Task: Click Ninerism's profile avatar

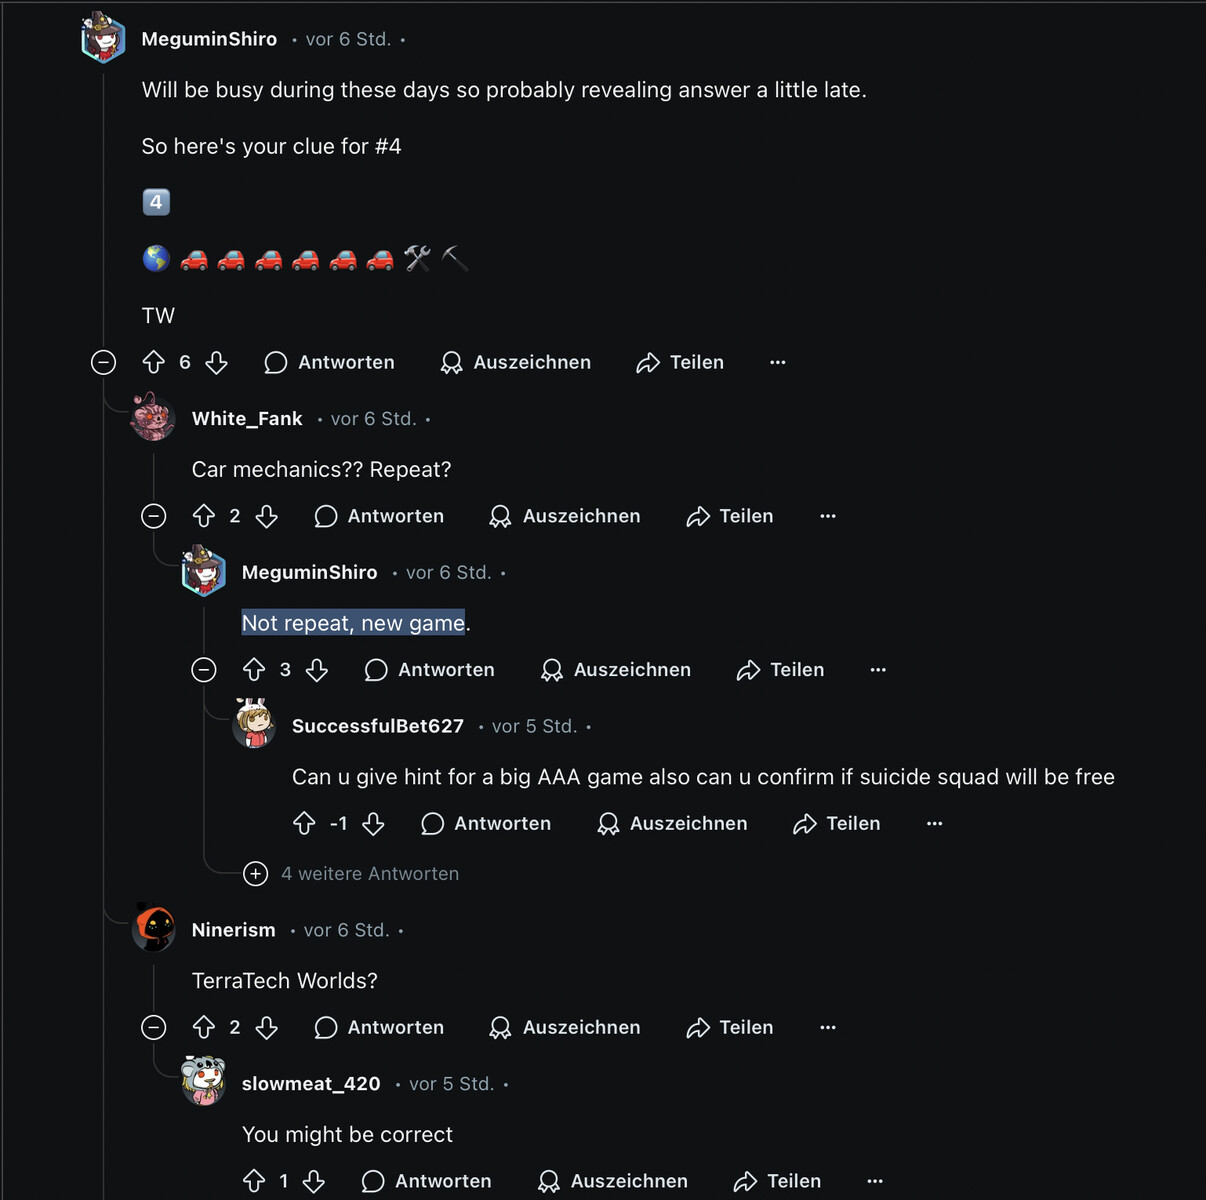Action: pyautogui.click(x=154, y=929)
